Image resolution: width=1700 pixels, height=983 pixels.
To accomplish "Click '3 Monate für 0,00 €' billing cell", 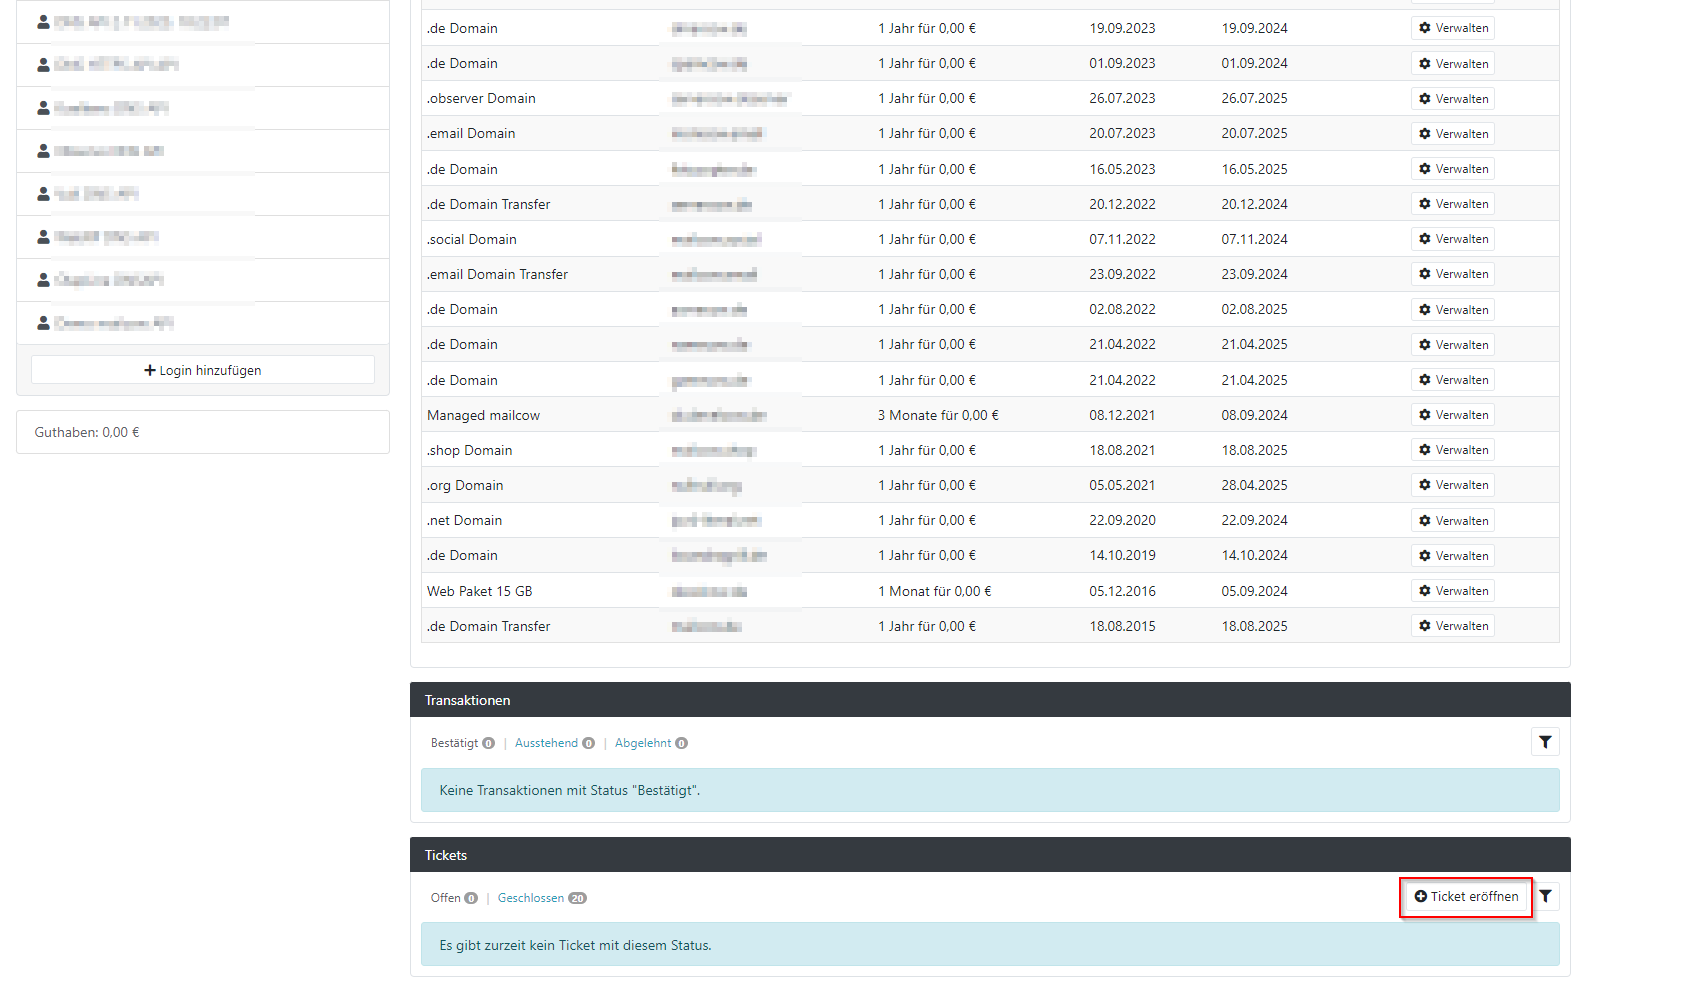I will point(938,415).
